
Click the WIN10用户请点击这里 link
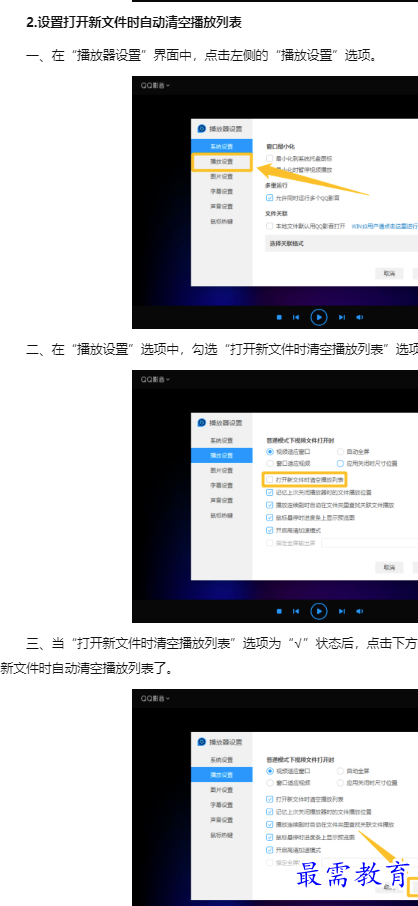point(384,226)
